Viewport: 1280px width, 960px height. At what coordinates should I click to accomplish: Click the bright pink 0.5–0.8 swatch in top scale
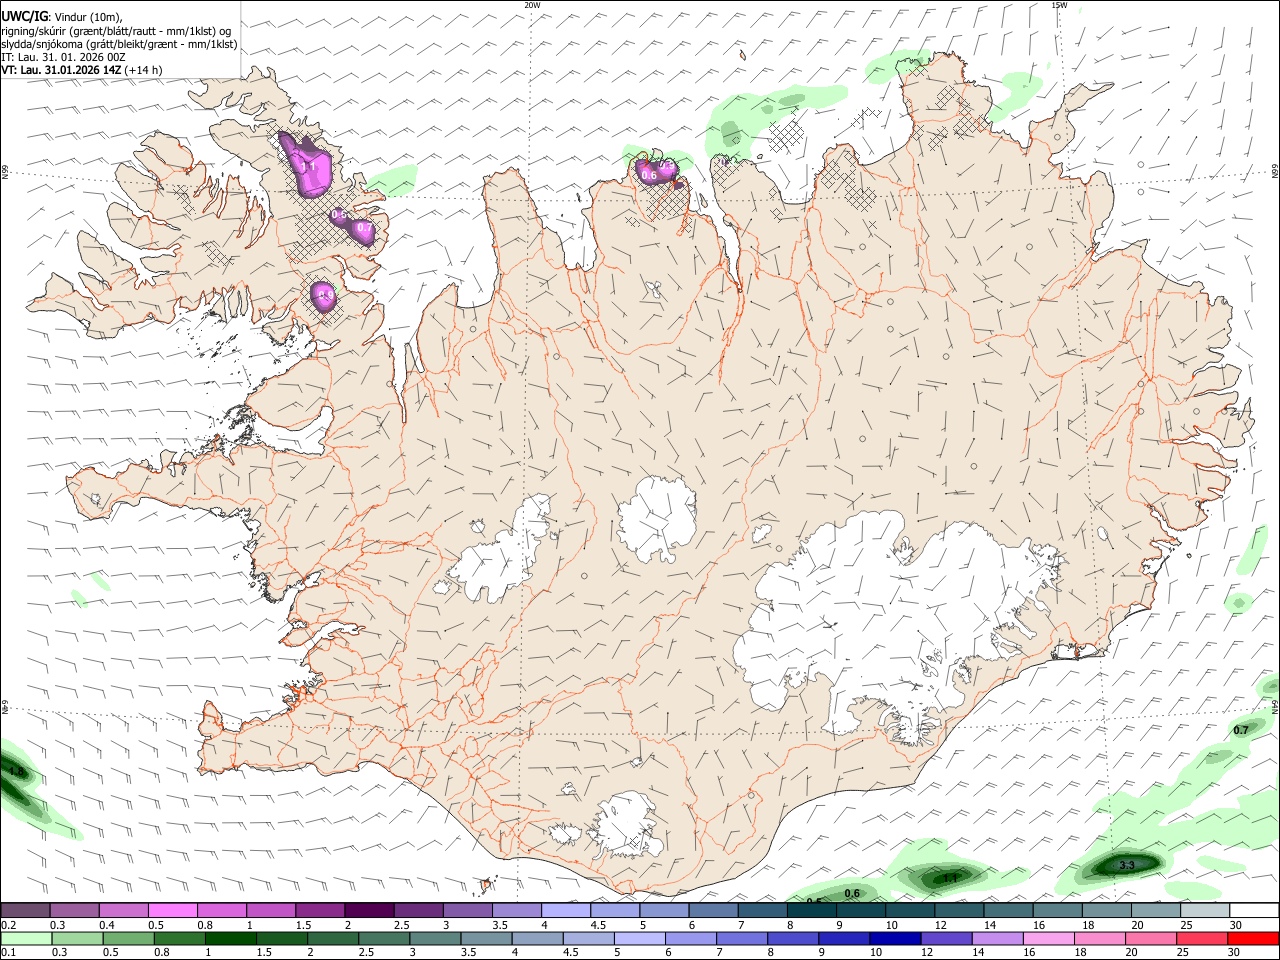pyautogui.click(x=172, y=910)
